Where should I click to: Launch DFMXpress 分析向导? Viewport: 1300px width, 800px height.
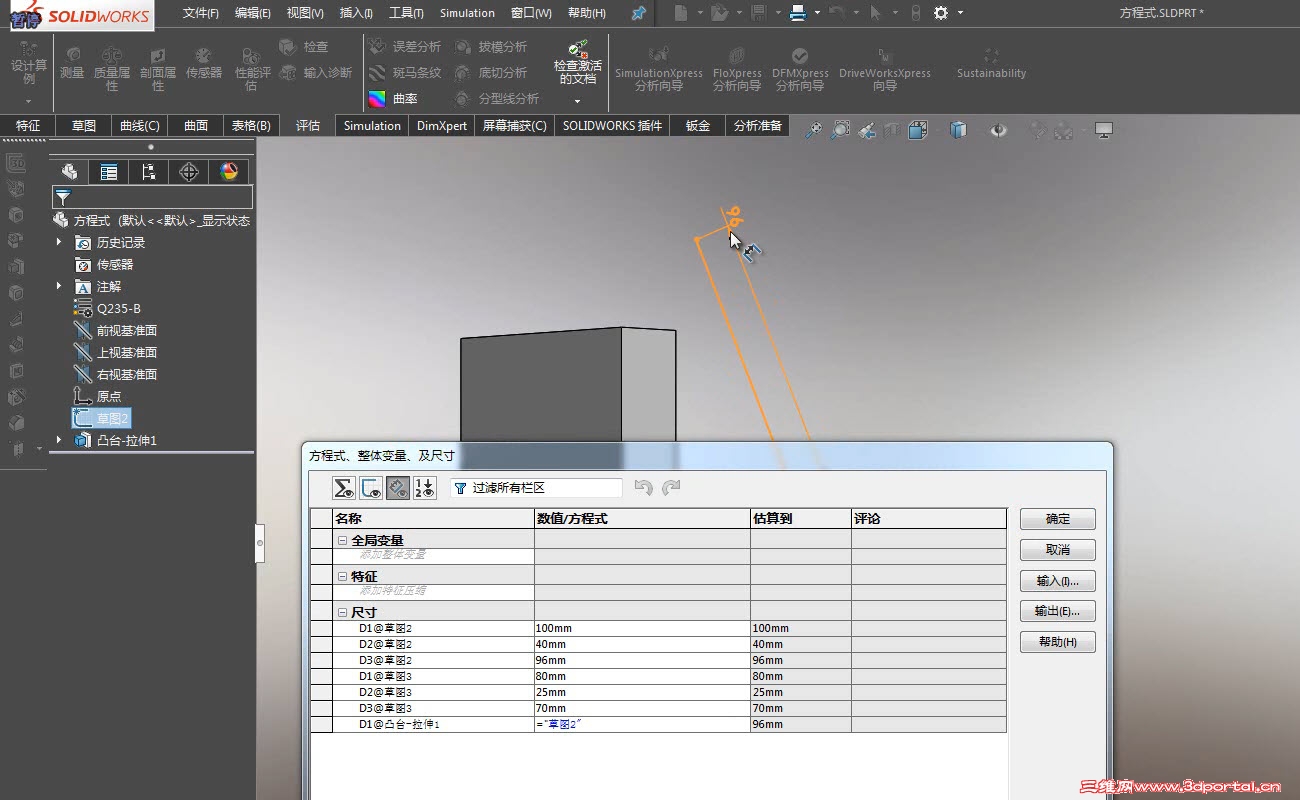[x=800, y=68]
